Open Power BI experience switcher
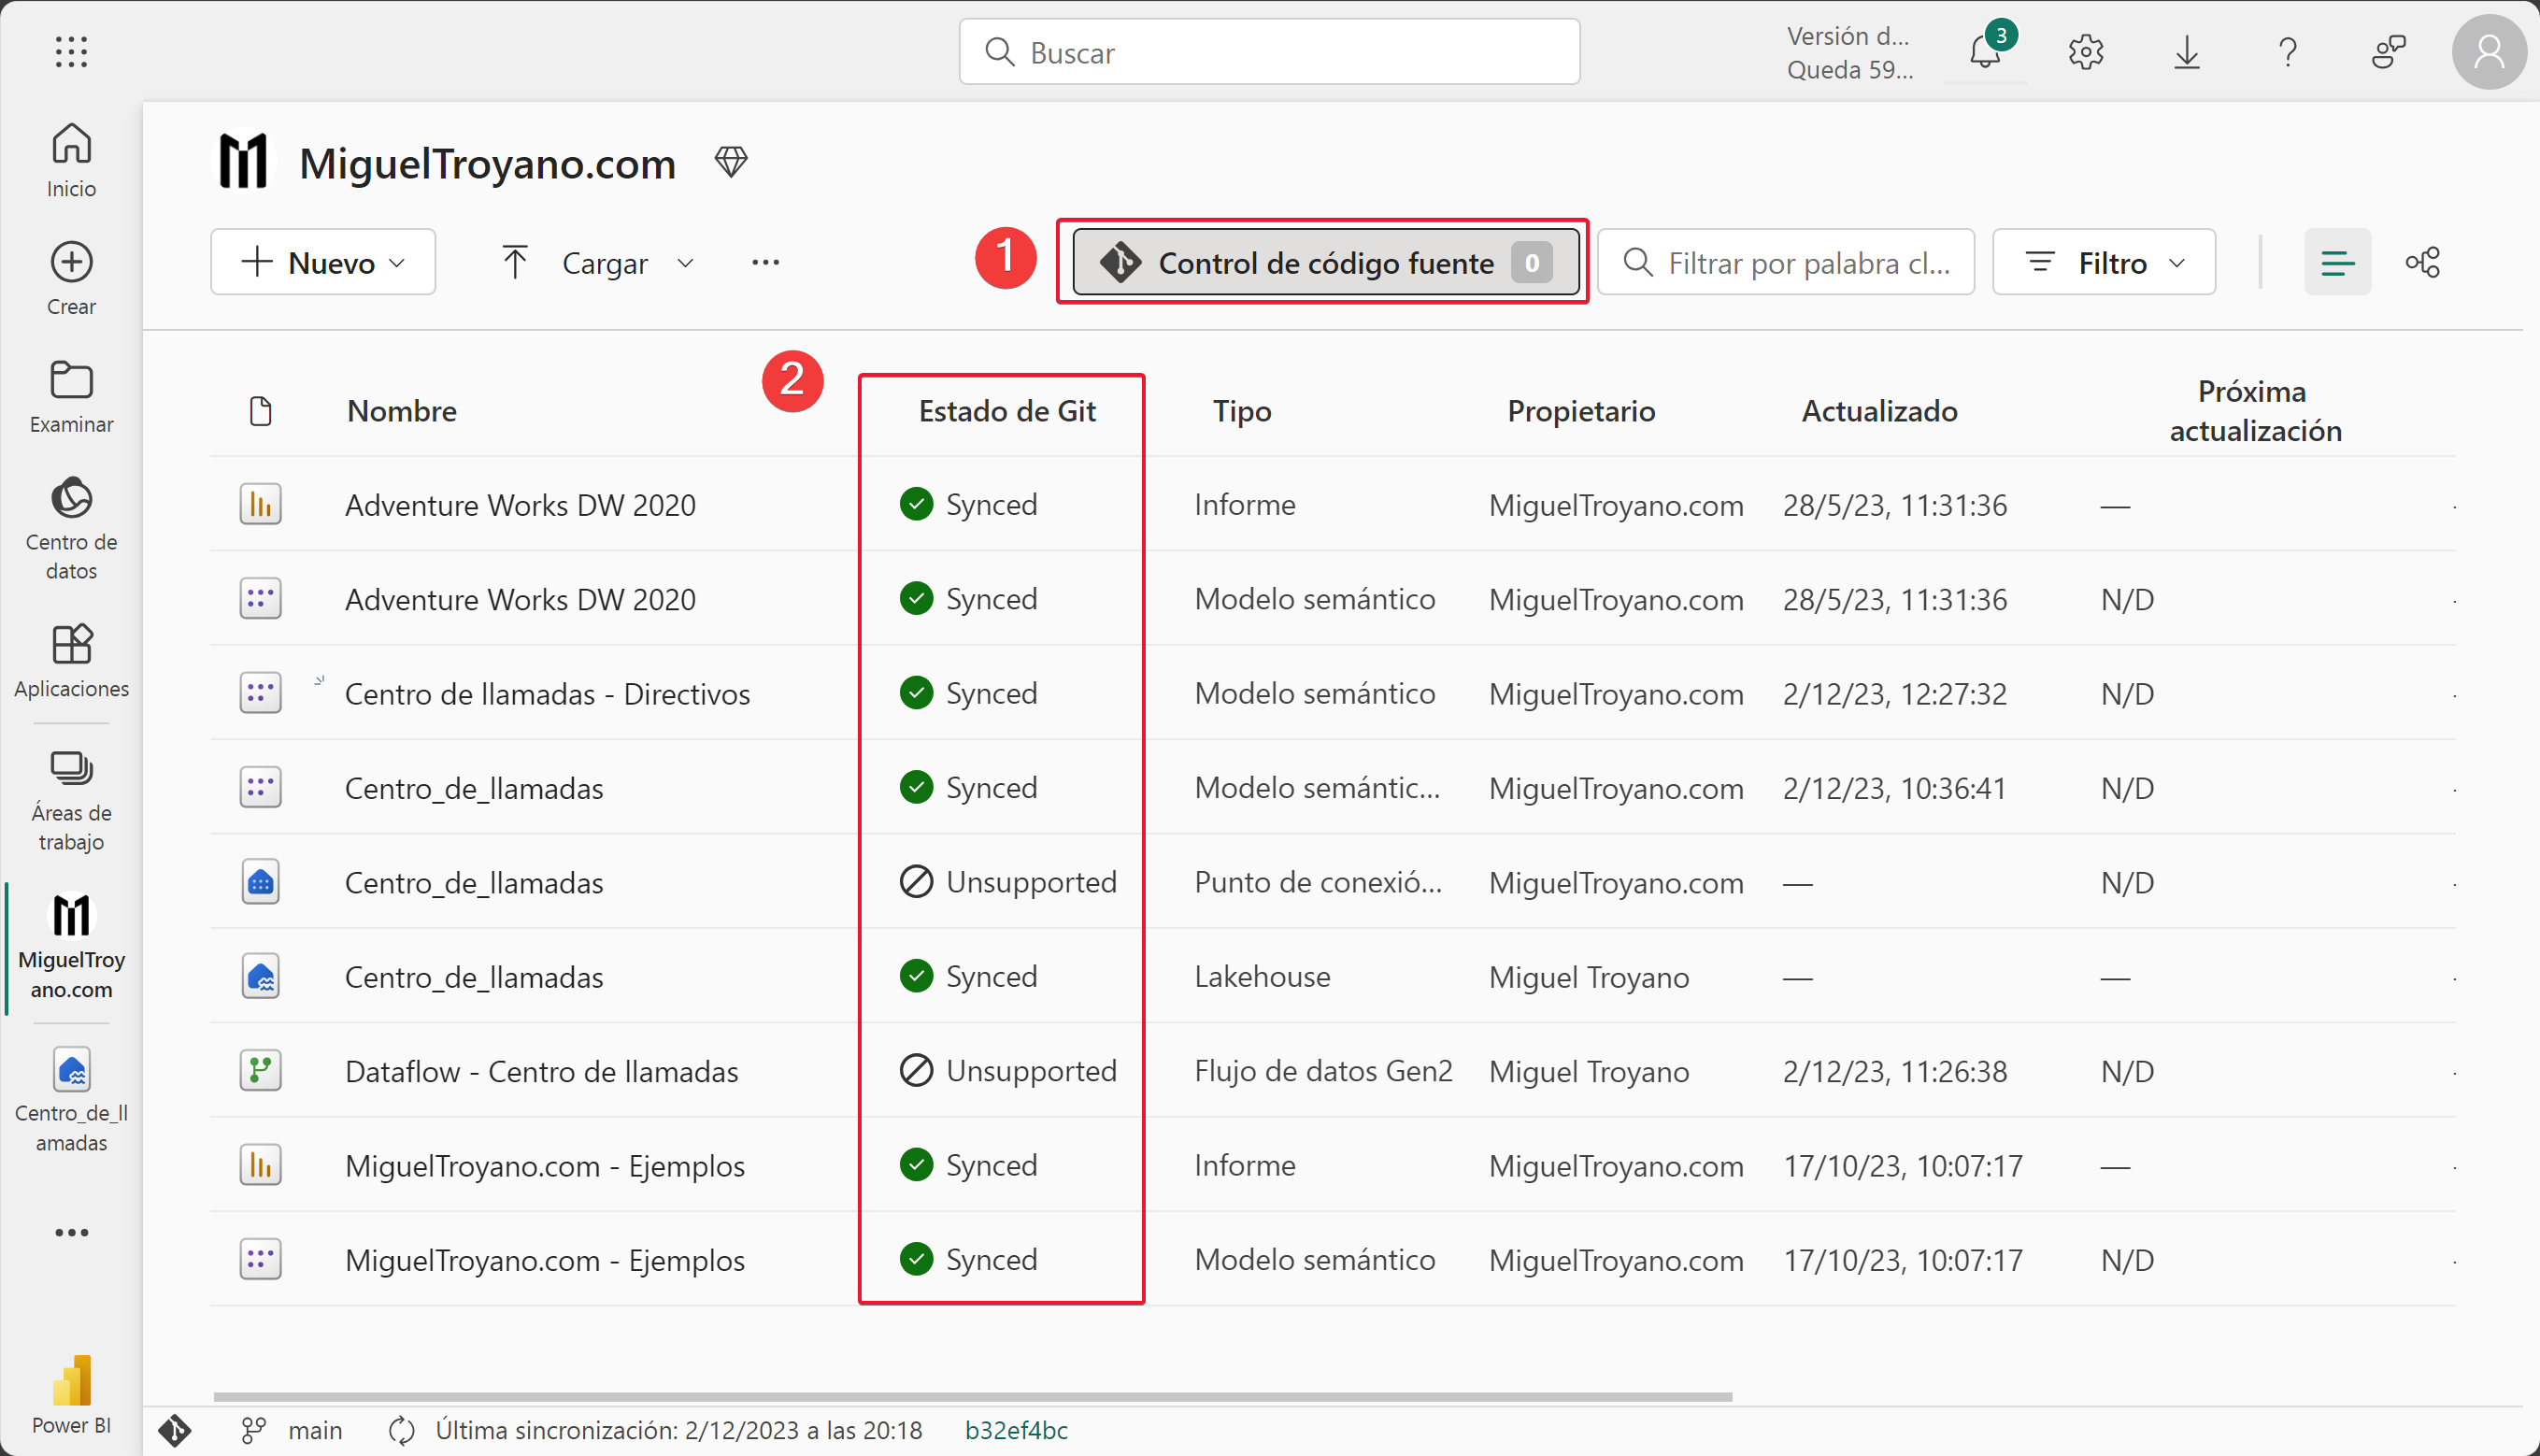Viewport: 2540px width, 1456px height. [x=71, y=1394]
